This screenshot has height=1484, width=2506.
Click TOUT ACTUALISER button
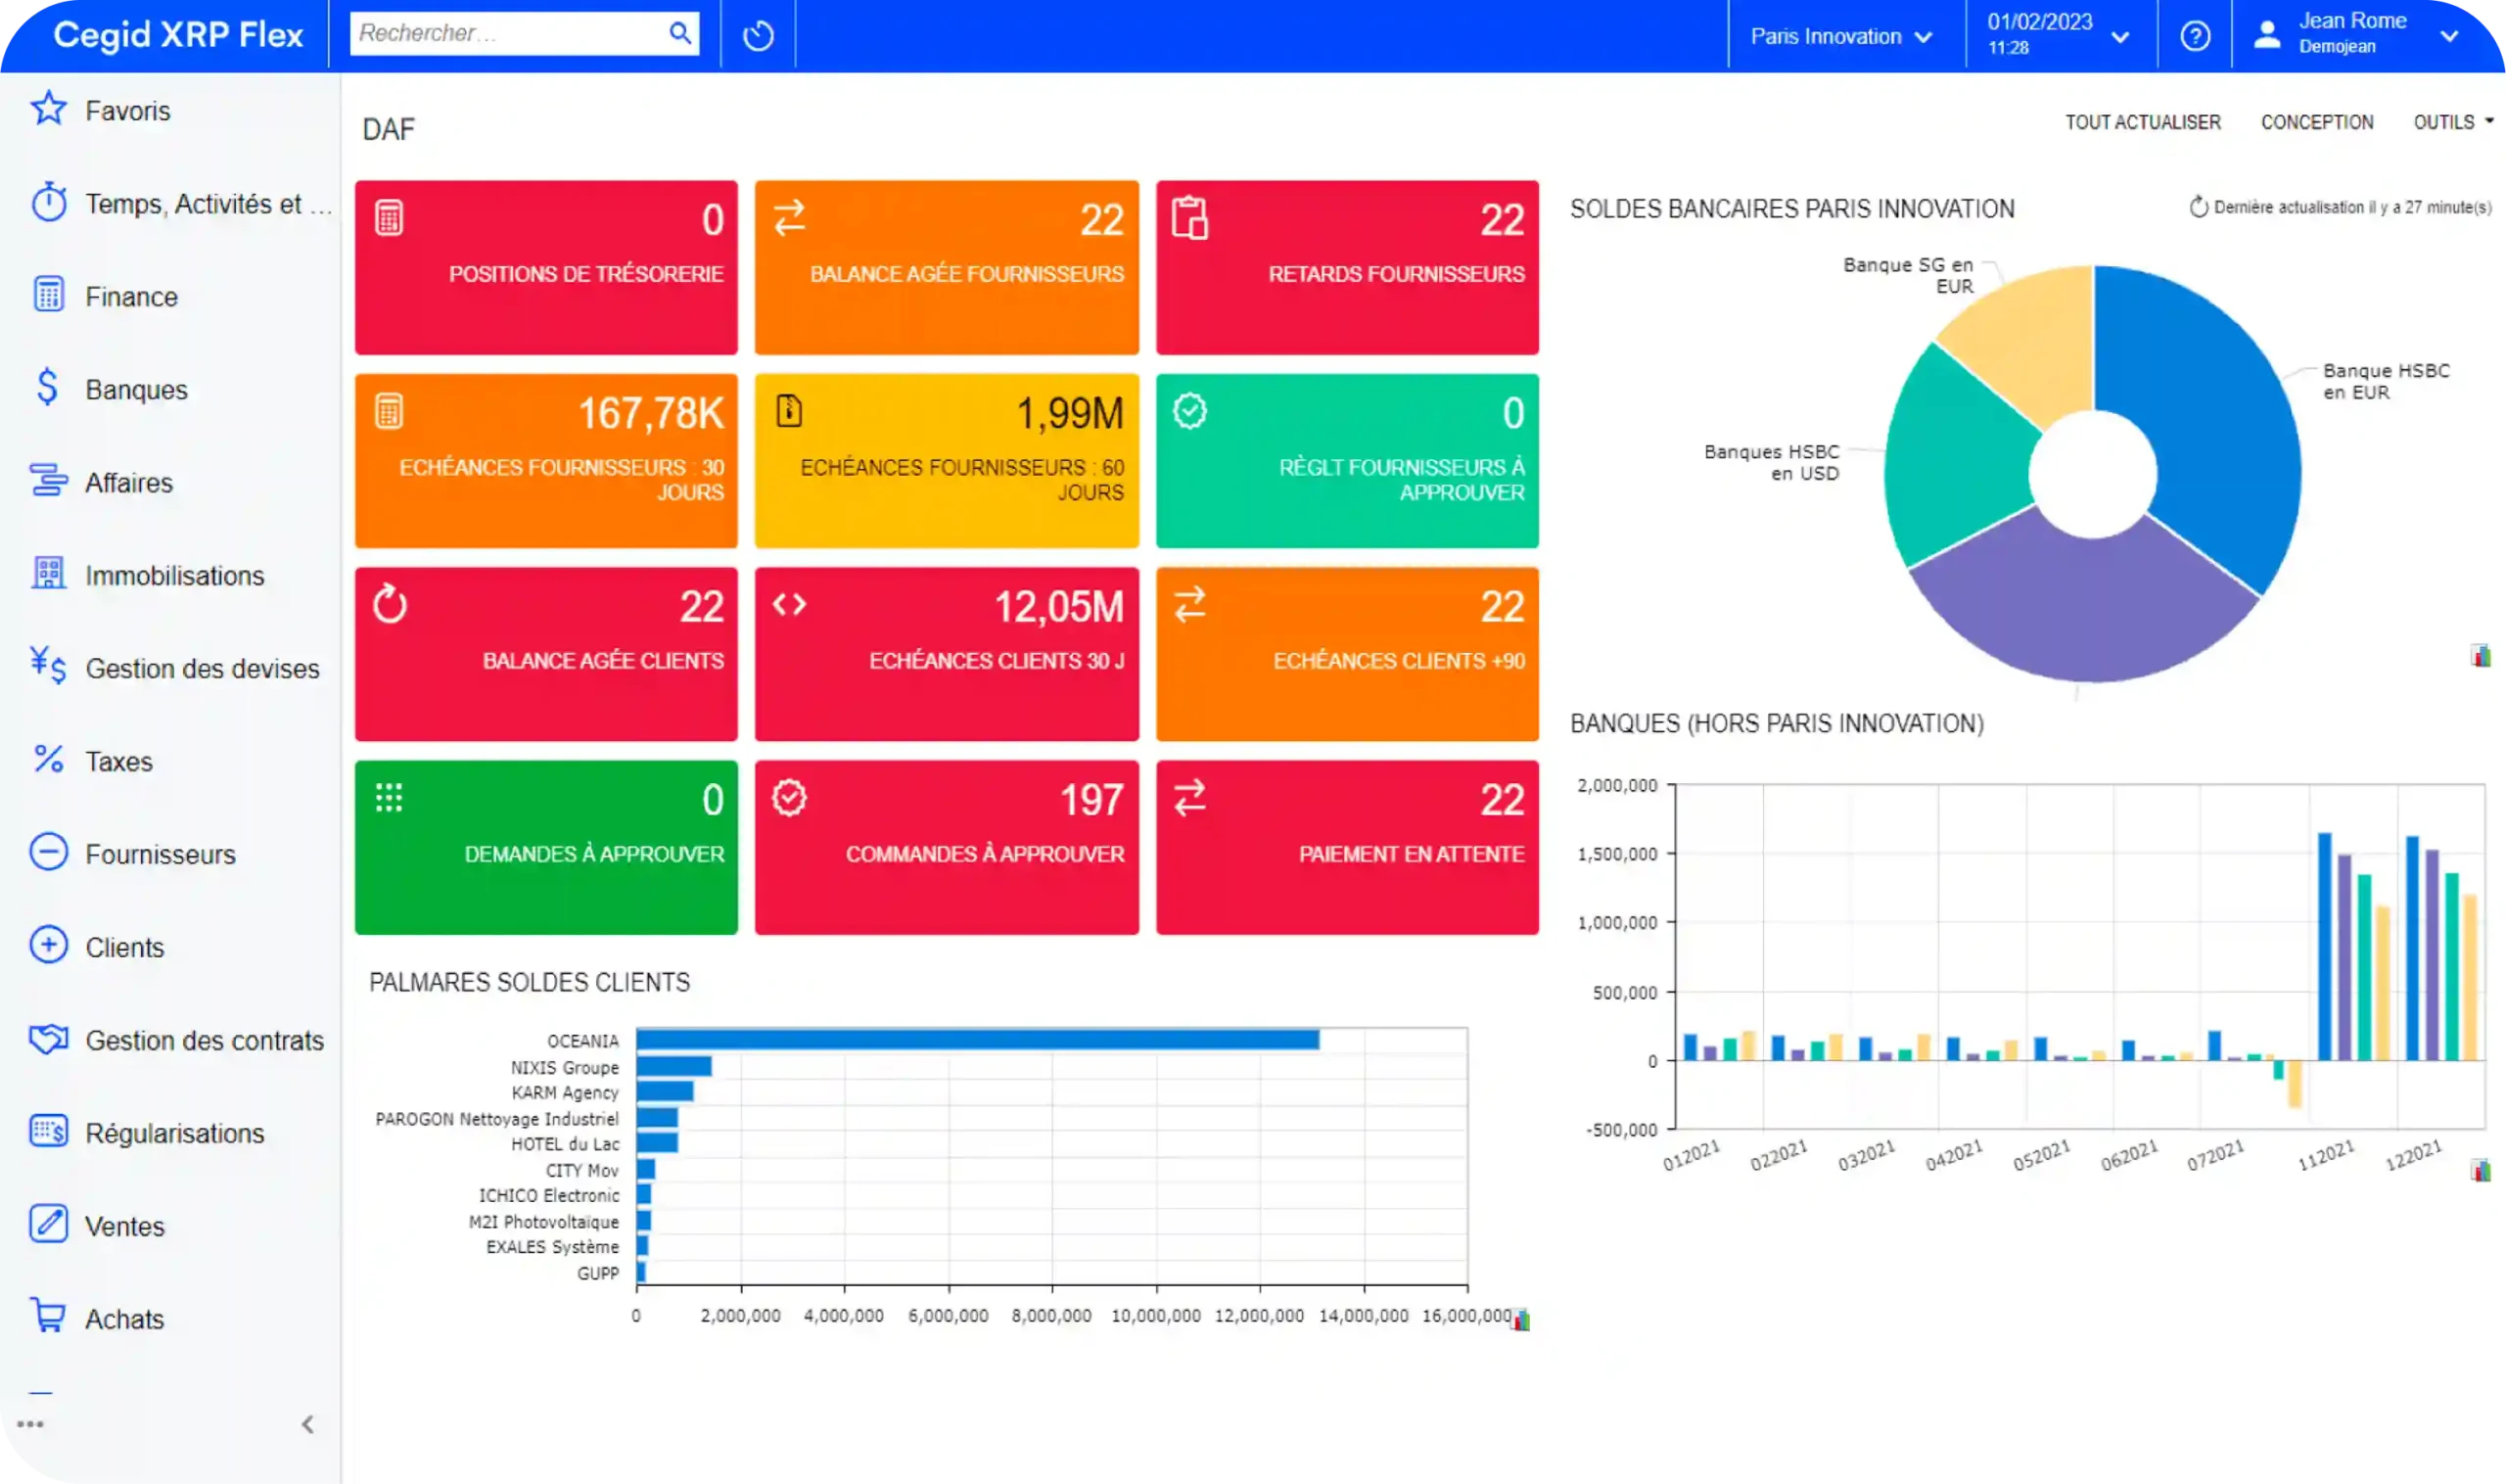[x=2142, y=122]
